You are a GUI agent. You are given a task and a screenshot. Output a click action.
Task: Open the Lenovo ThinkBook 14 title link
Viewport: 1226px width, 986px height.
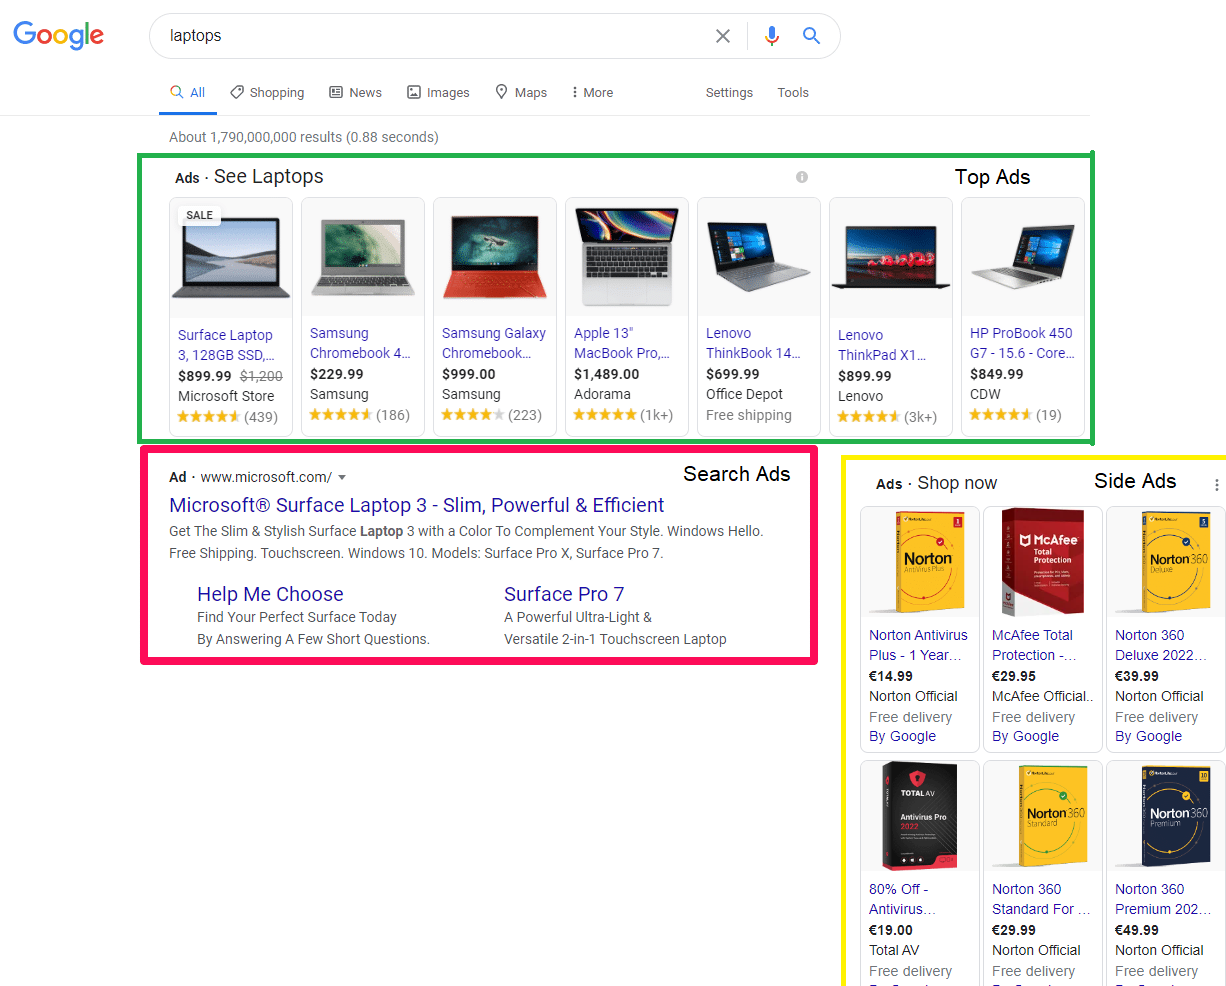753,343
